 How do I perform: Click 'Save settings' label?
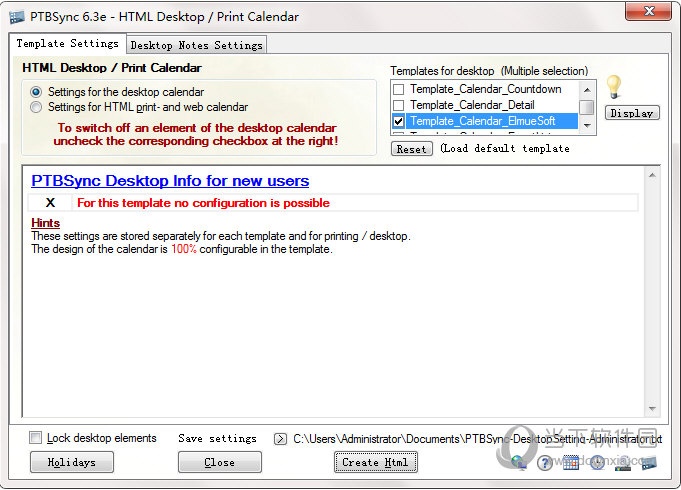pyautogui.click(x=217, y=439)
